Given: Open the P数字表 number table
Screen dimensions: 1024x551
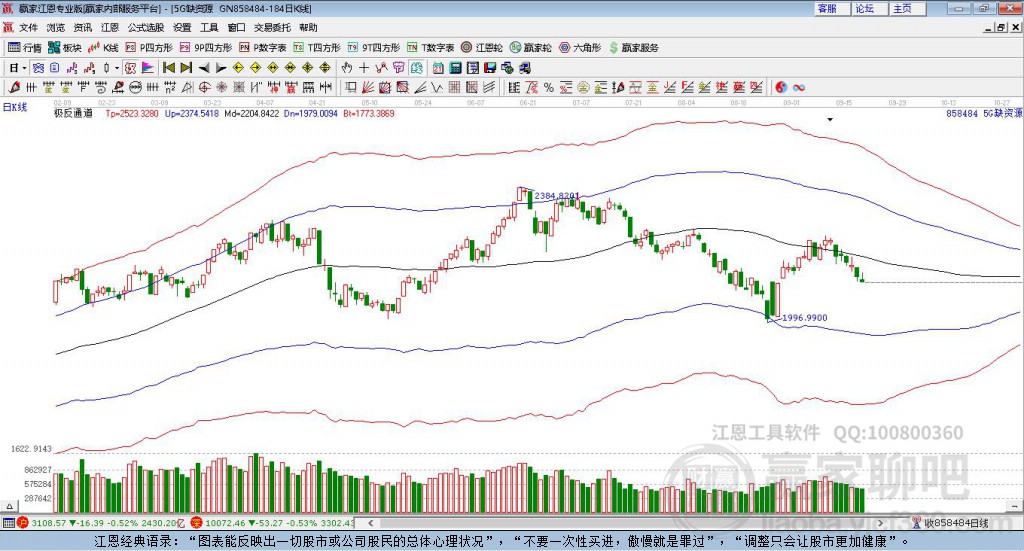Looking at the screenshot, I should (x=263, y=48).
